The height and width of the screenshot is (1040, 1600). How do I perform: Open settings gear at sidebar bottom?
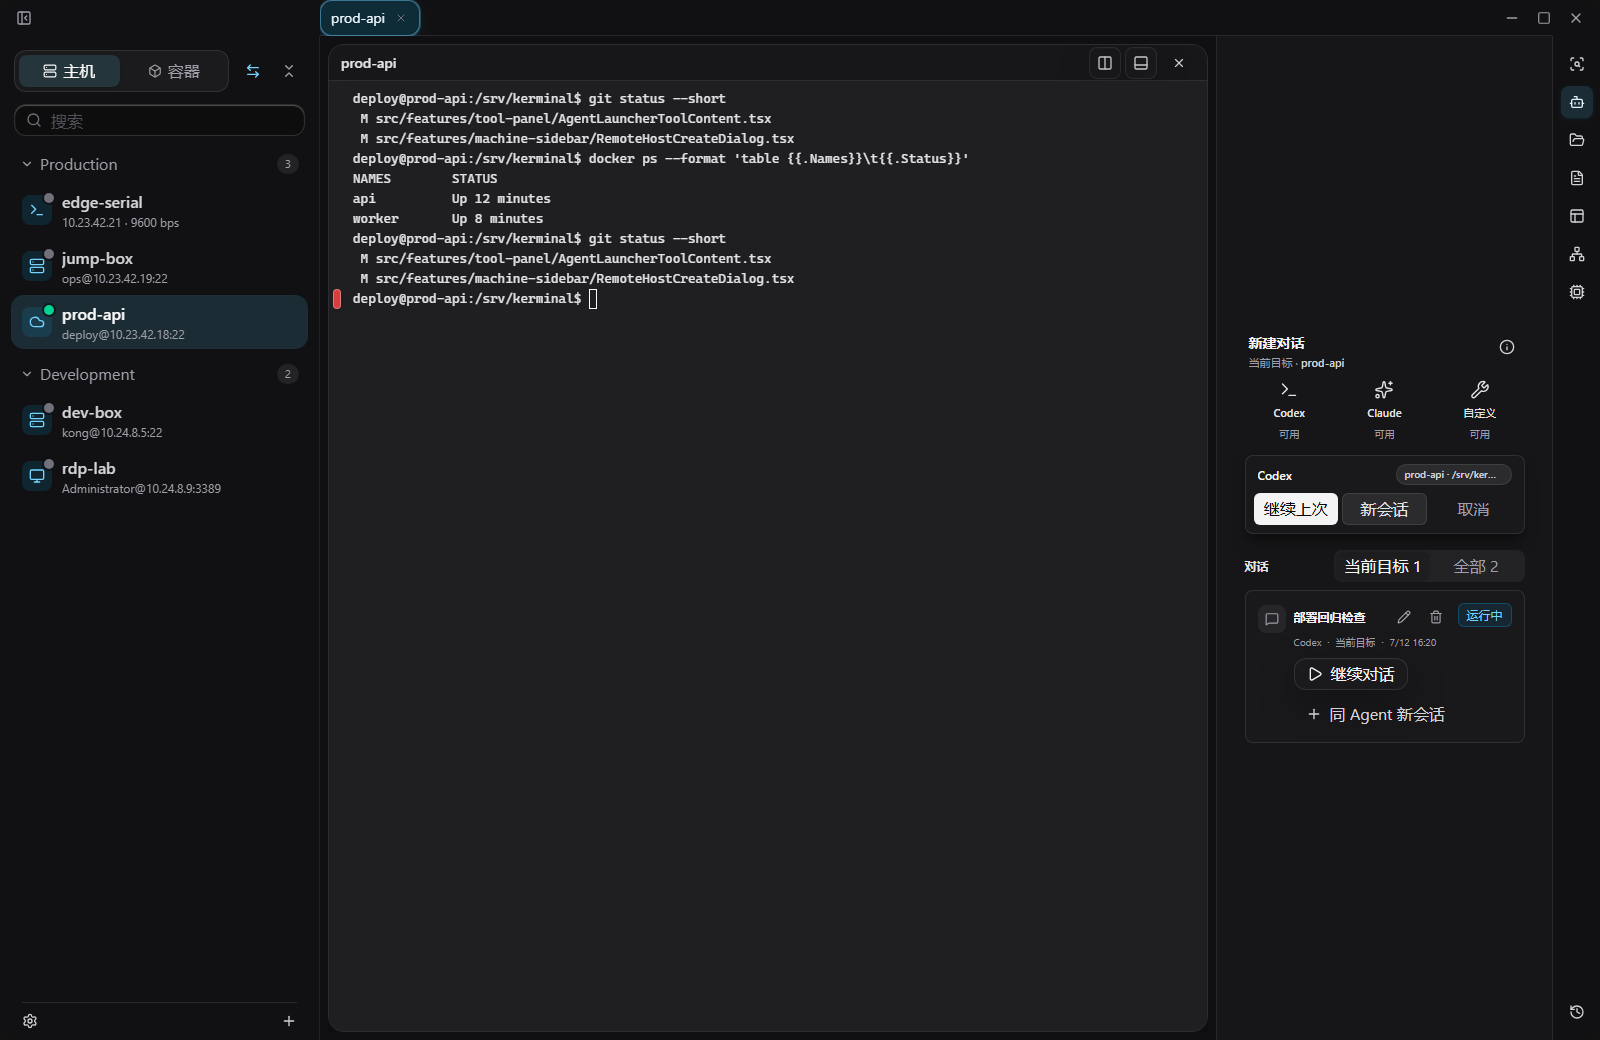click(x=30, y=1021)
